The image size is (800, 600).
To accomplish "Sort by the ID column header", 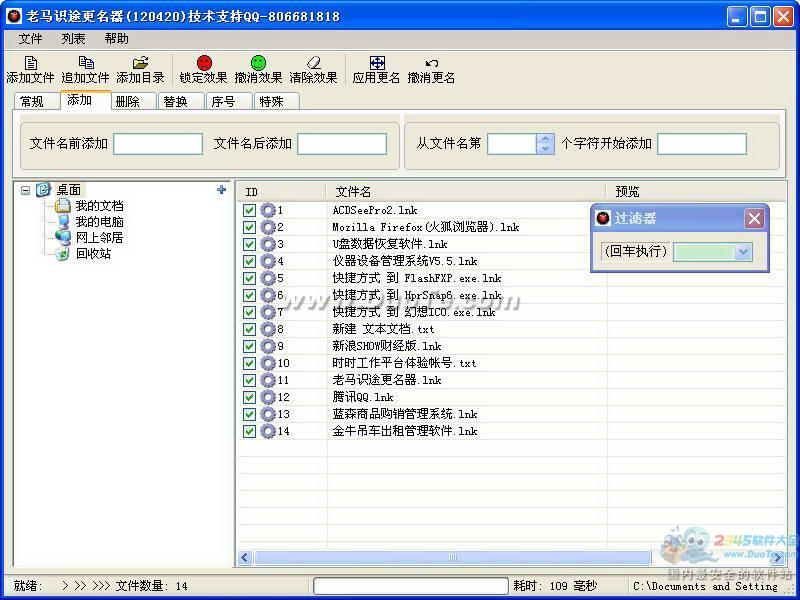I will tap(281, 192).
